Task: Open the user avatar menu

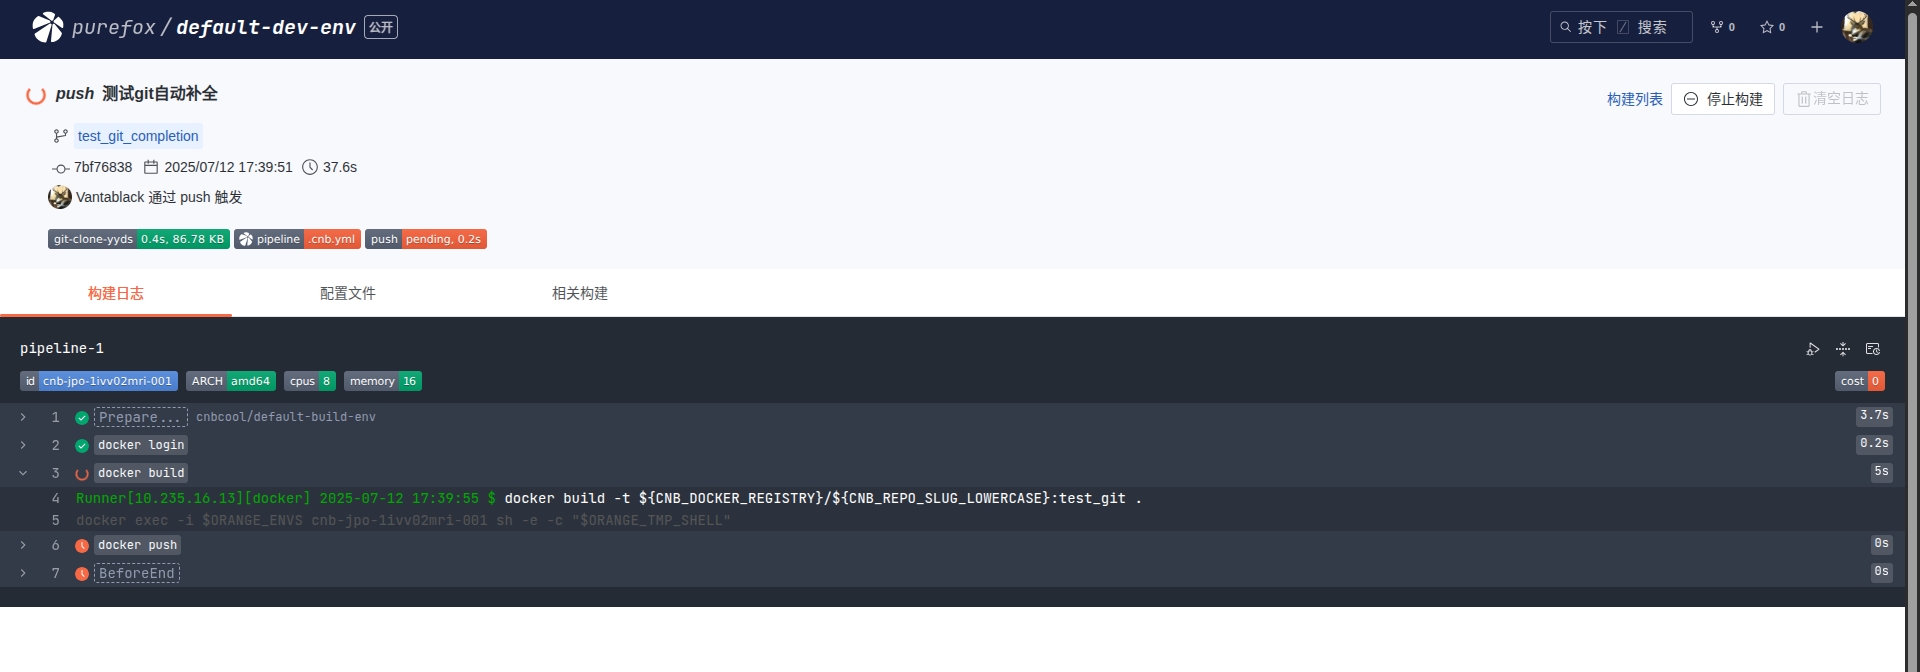Action: [1857, 27]
